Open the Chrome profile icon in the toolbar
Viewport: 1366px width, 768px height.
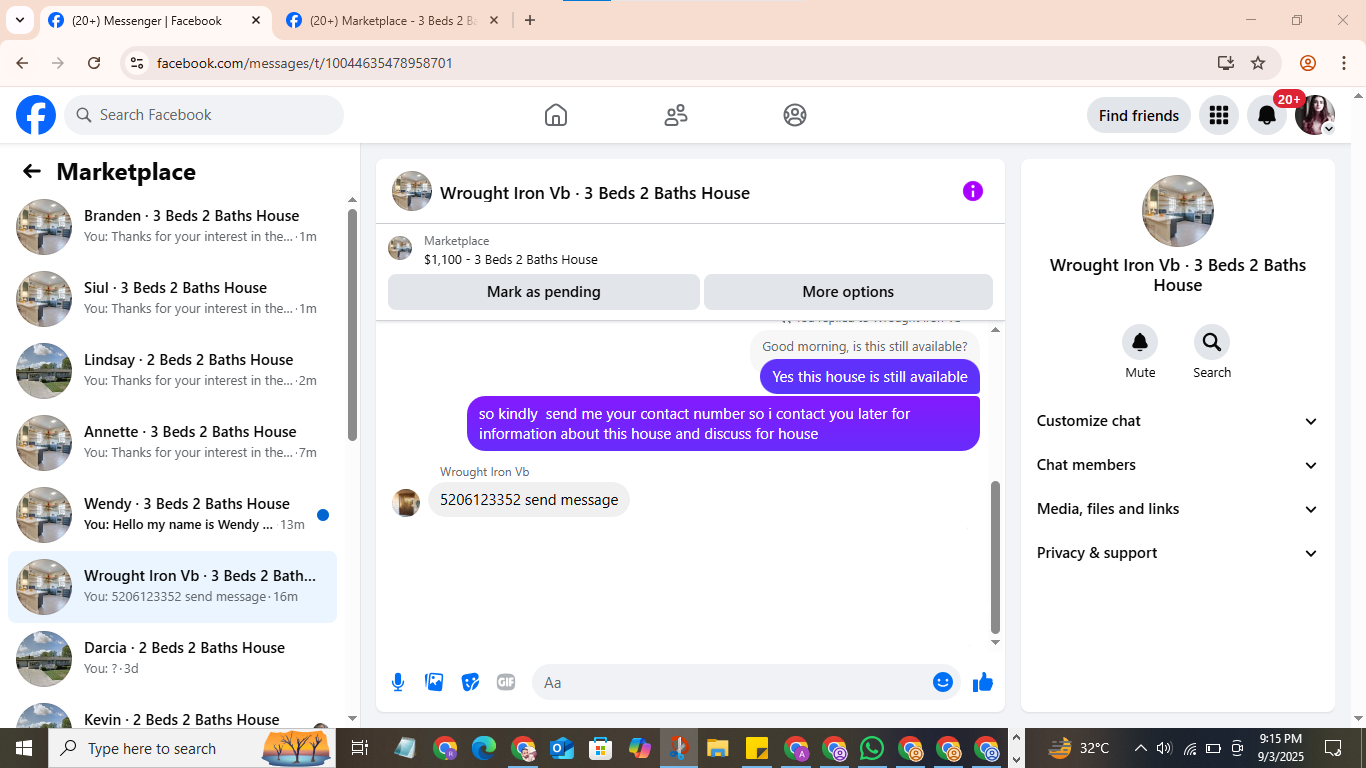pos(1307,63)
